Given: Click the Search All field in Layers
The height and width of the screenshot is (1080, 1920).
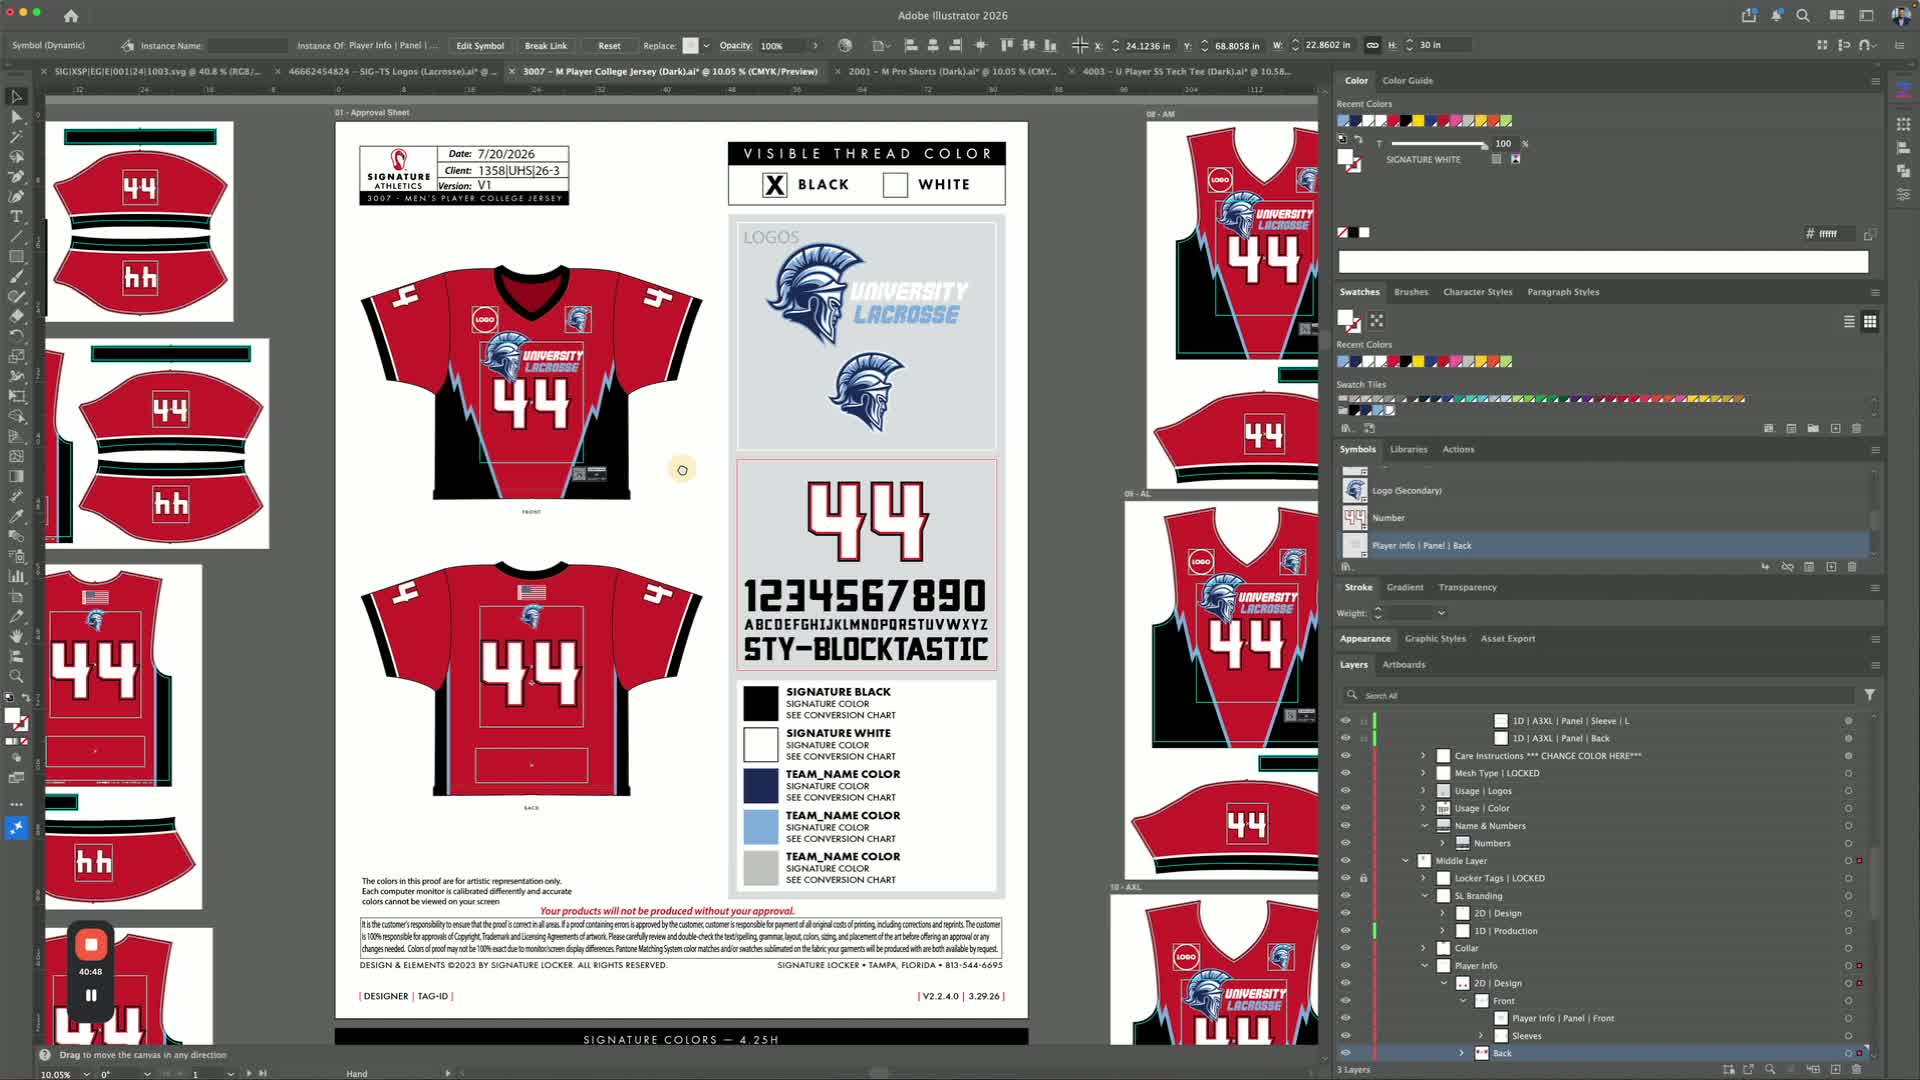Looking at the screenshot, I should [x=1598, y=695].
